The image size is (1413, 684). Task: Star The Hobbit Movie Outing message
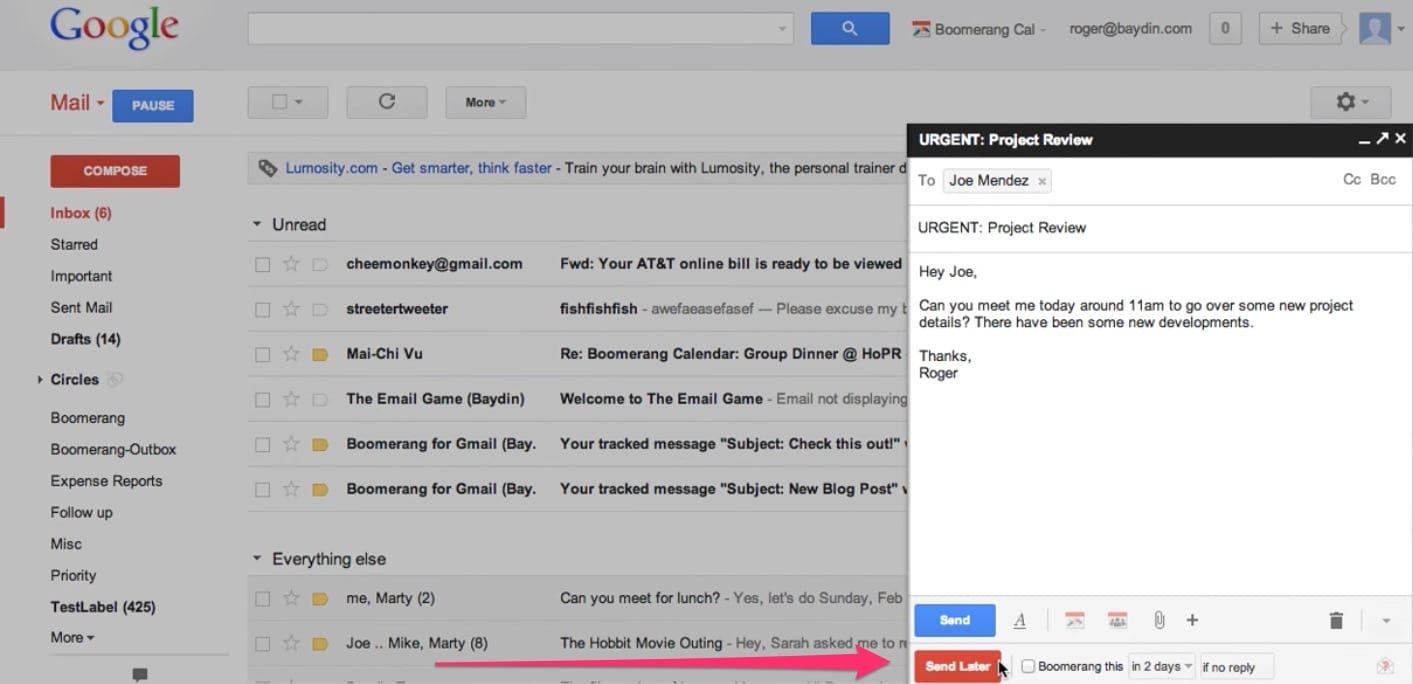point(291,644)
